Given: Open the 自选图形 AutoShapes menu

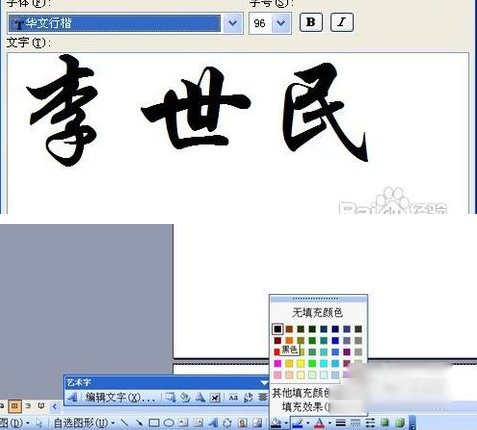Looking at the screenshot, I should pyautogui.click(x=84, y=423).
